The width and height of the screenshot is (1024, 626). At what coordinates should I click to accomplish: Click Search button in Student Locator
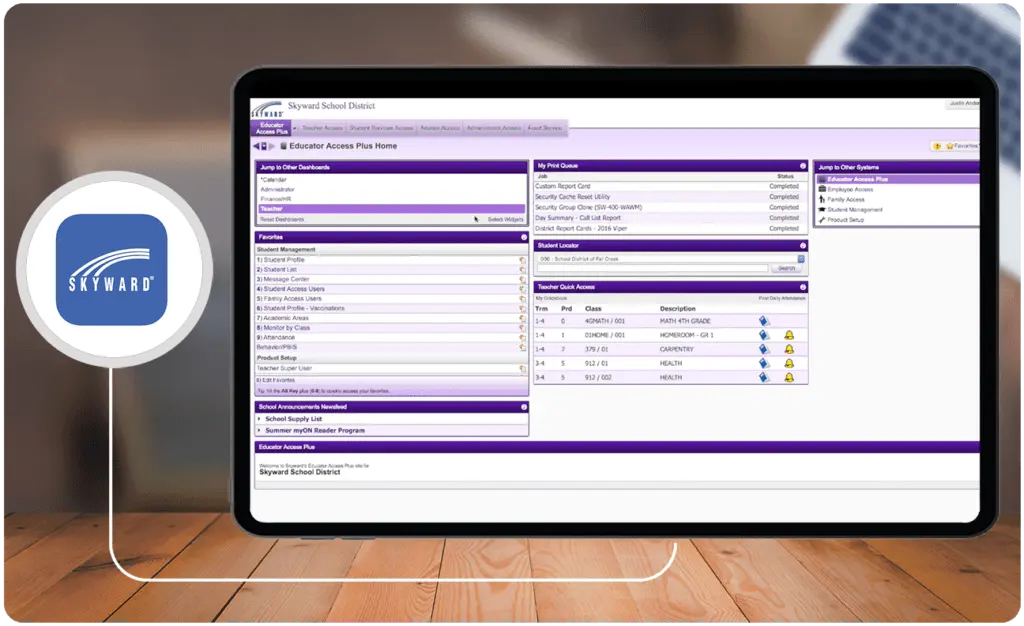[786, 268]
